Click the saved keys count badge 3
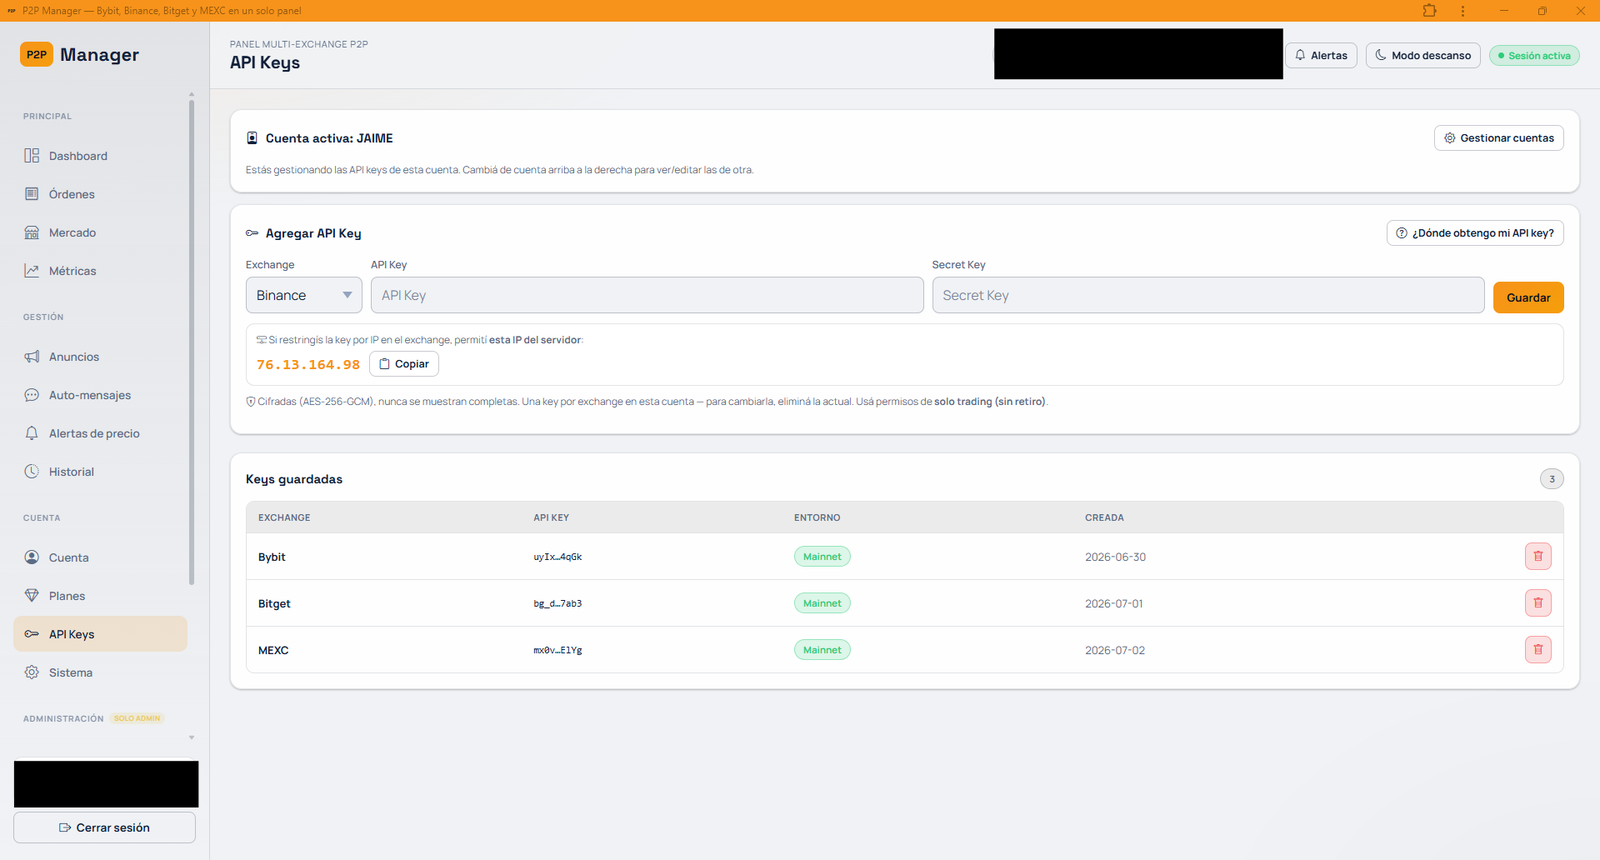This screenshot has height=860, width=1600. click(x=1551, y=479)
